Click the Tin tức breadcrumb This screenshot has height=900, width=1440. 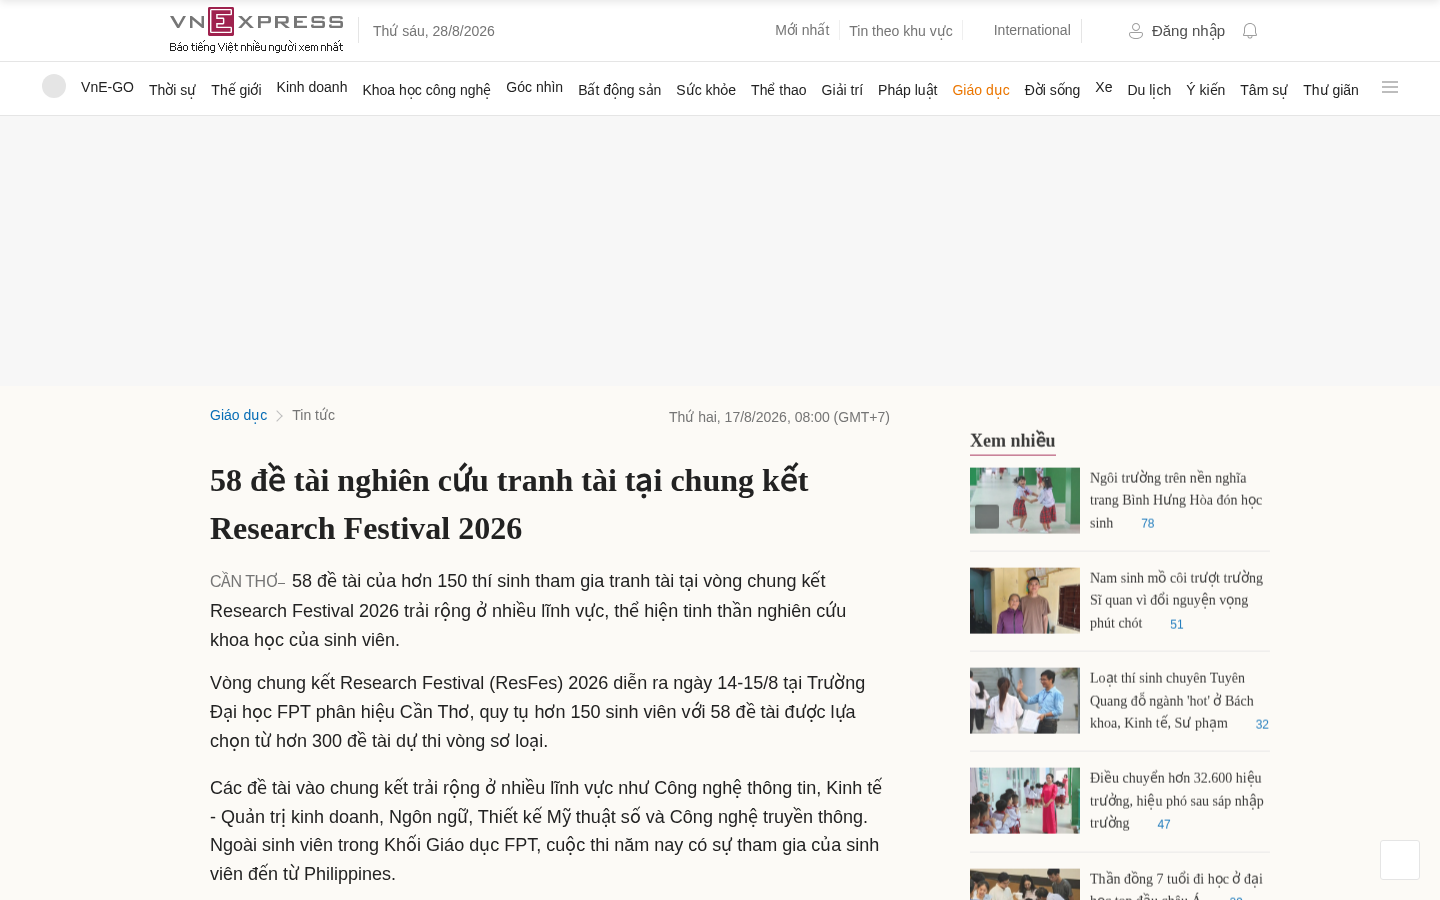(313, 415)
